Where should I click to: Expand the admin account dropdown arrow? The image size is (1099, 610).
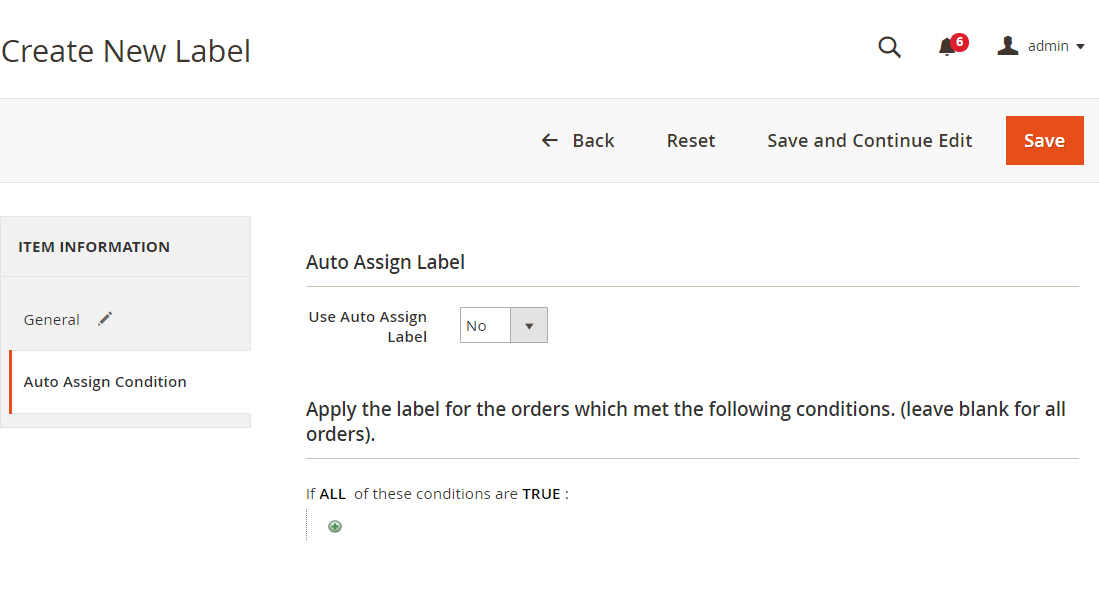coord(1080,47)
